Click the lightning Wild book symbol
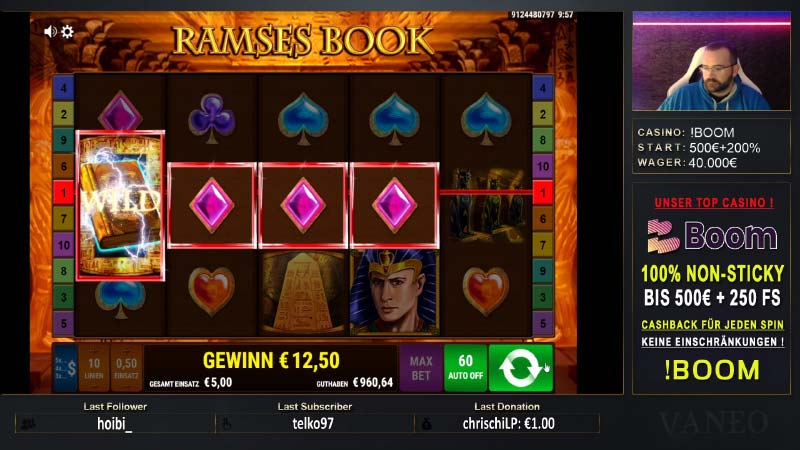Viewport: 800px width, 450px height. 120,206
